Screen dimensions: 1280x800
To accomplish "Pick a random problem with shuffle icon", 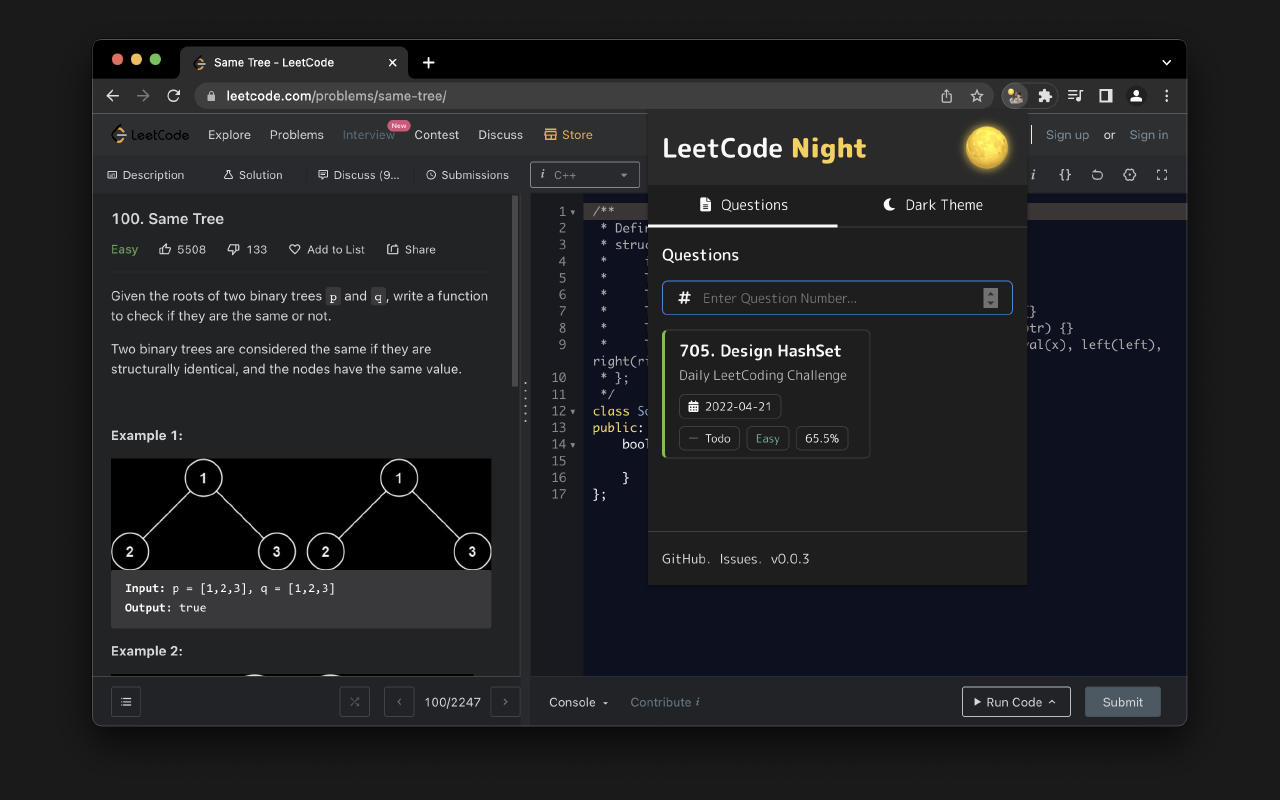I will (x=354, y=702).
